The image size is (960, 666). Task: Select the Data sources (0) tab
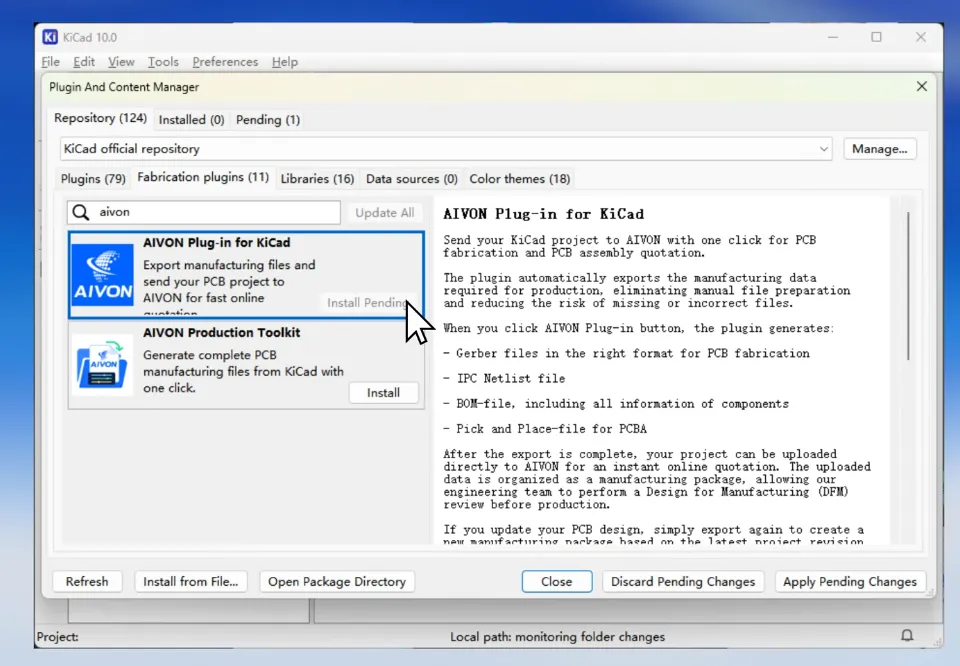[411, 179]
